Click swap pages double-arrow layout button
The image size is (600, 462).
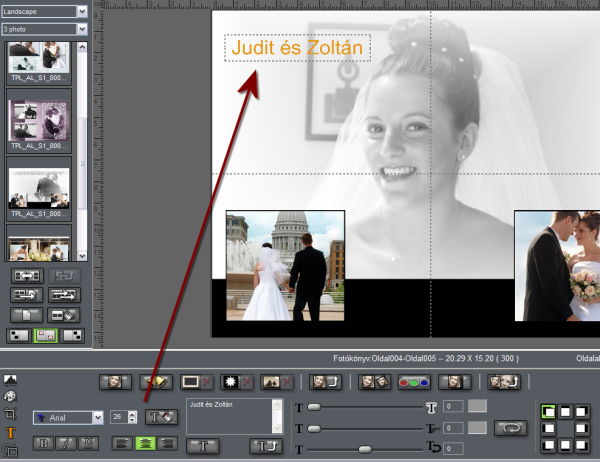(x=27, y=276)
